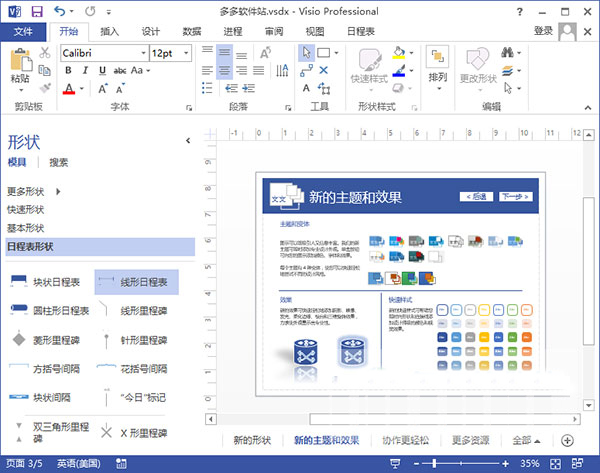
Task: Toggle align top button
Action: click(207, 51)
